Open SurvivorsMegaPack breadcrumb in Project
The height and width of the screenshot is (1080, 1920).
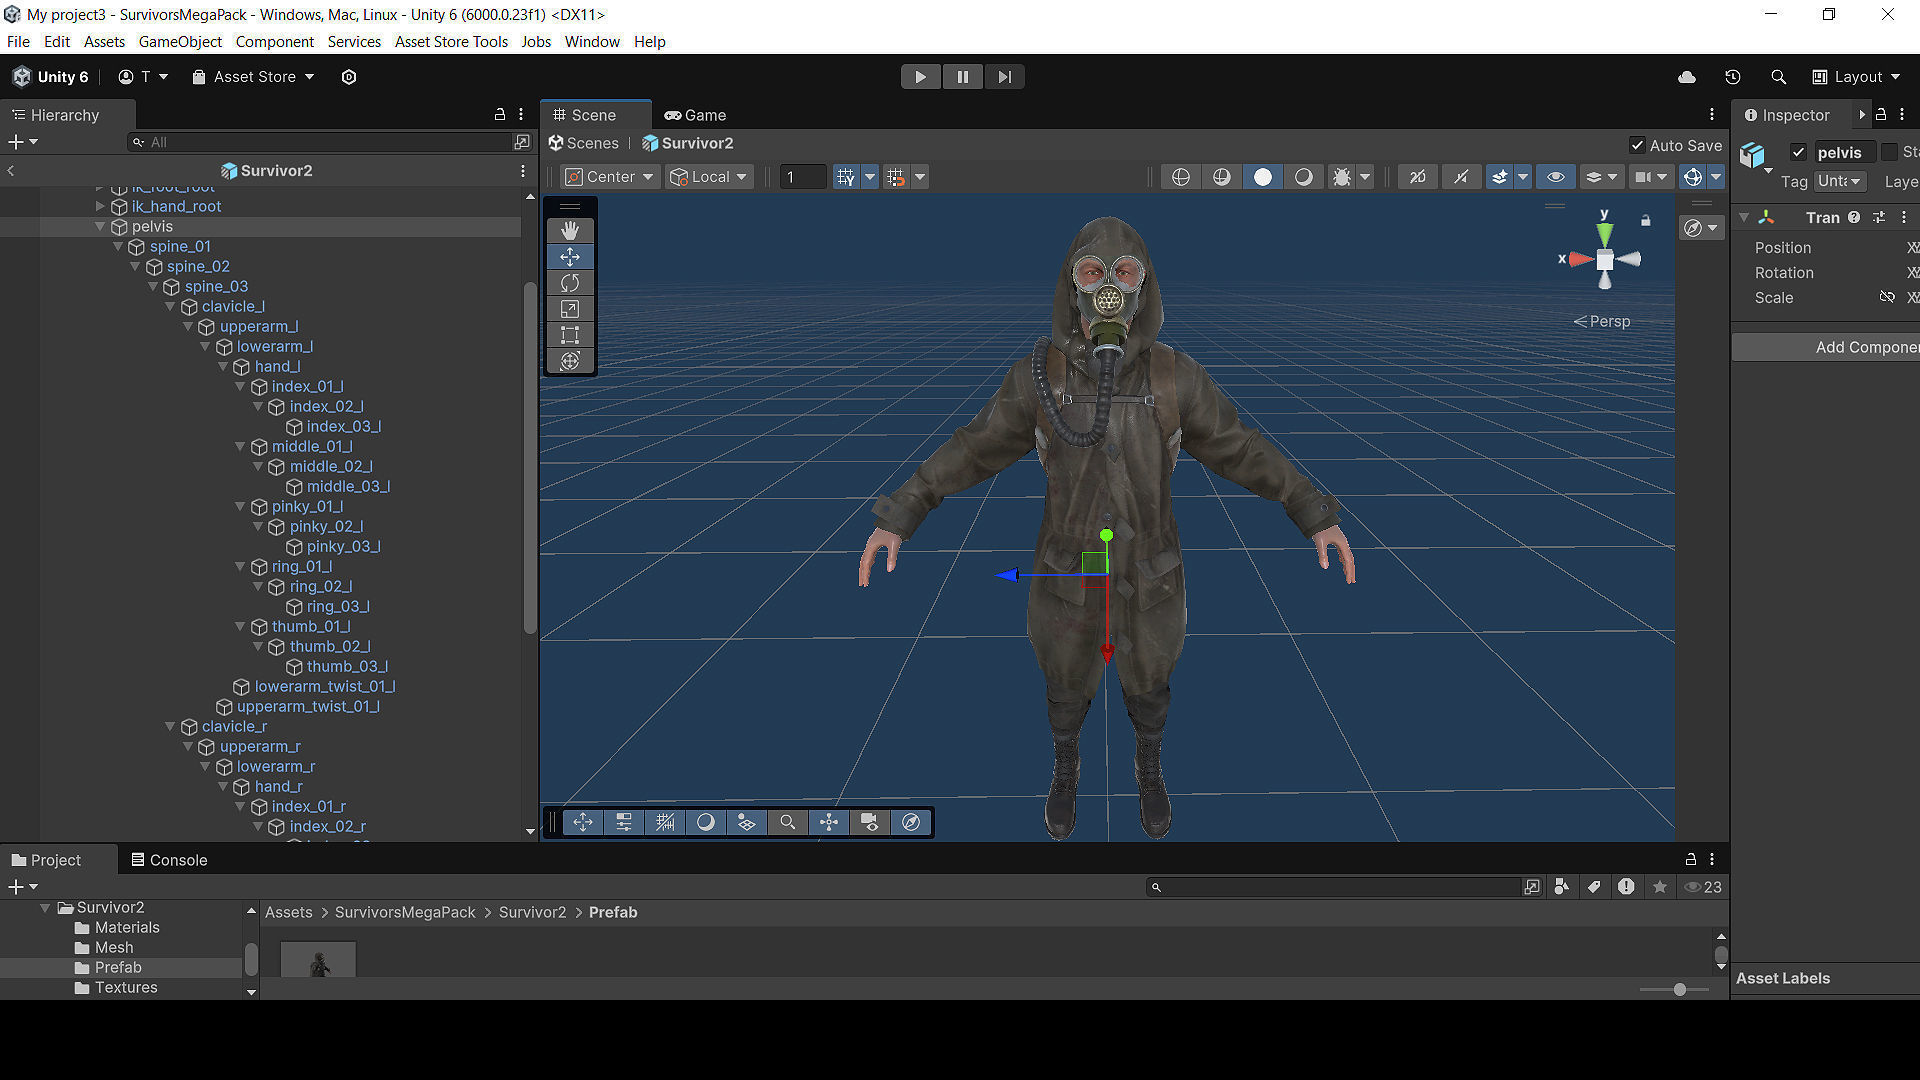click(x=405, y=912)
